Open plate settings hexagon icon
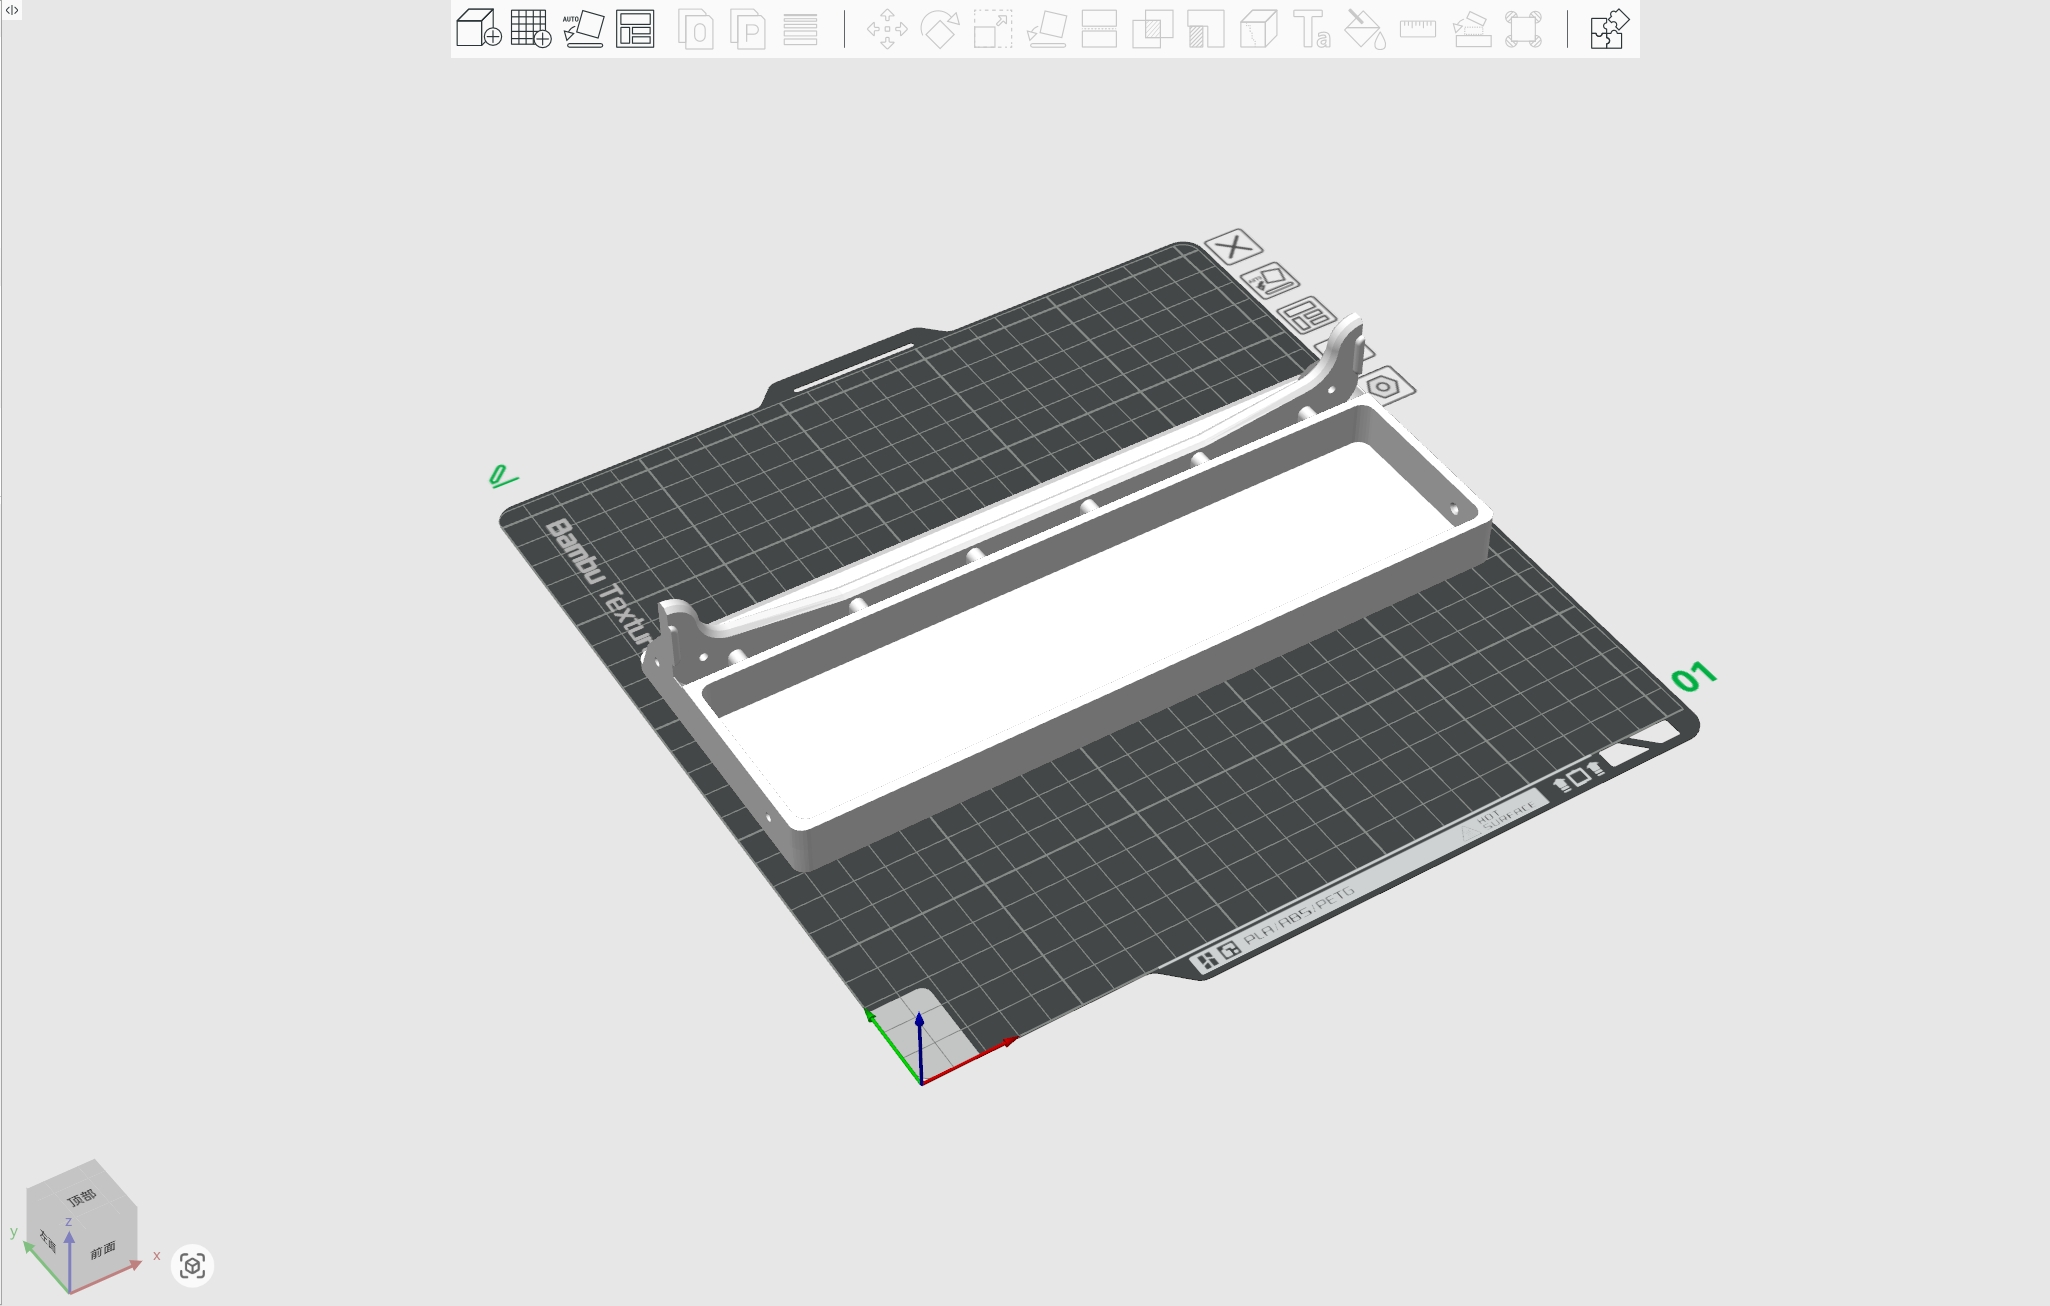Image resolution: width=2050 pixels, height=1306 pixels. pos(1383,386)
